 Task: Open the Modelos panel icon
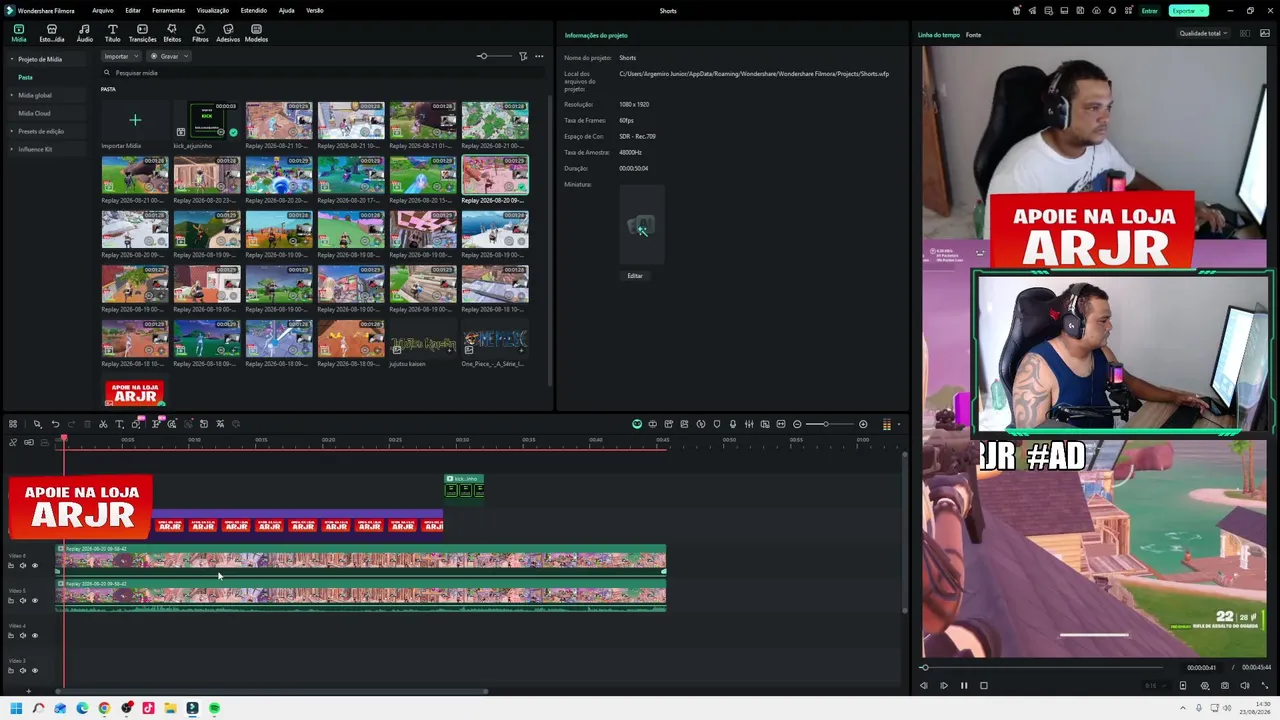257,33
